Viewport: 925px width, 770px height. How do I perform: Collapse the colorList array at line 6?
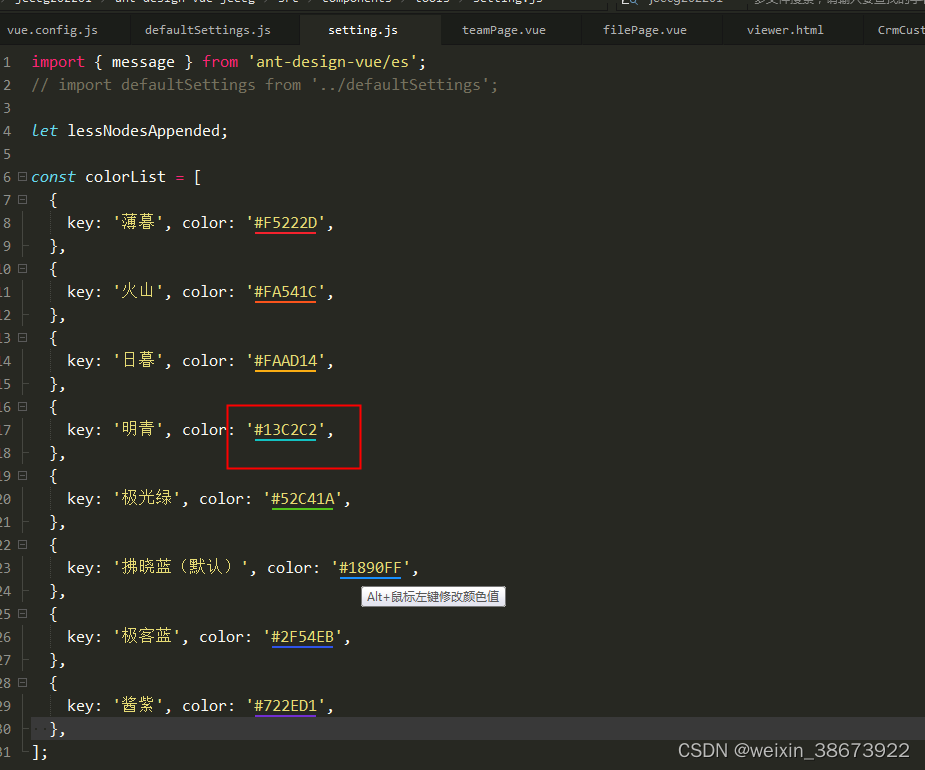click(x=22, y=176)
